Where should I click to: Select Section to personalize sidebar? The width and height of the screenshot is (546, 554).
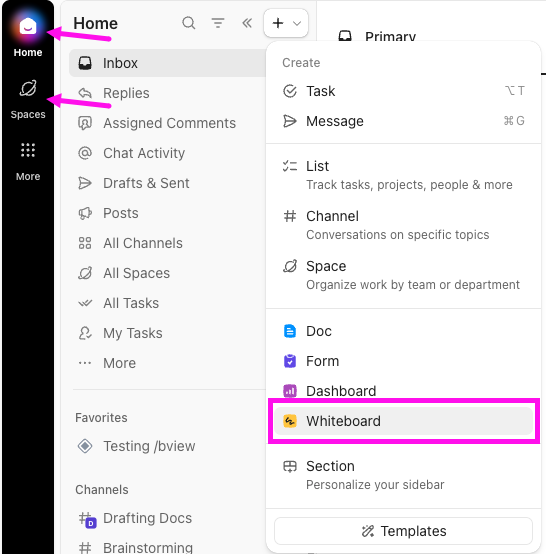(404, 475)
